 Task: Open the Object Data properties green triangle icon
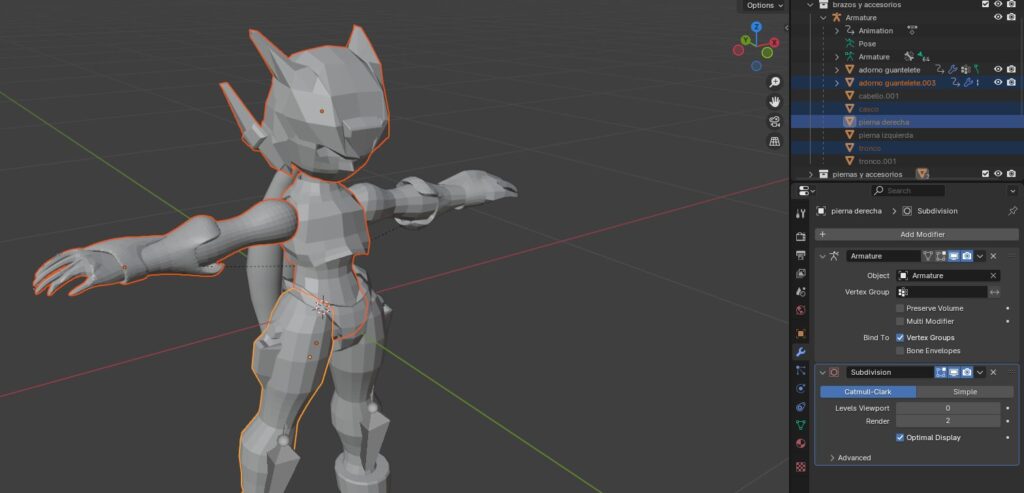(800, 424)
